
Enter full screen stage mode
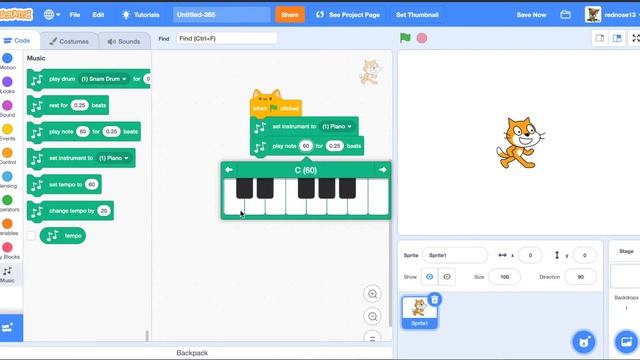point(635,38)
